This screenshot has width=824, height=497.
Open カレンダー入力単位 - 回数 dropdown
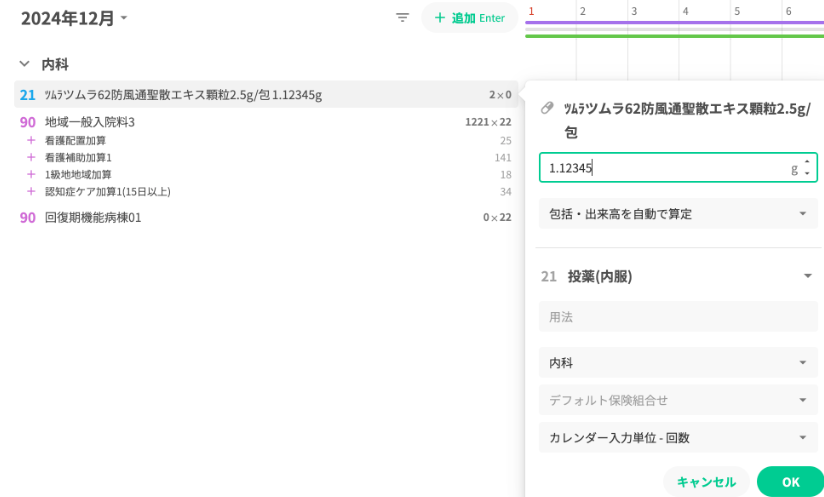[677, 438]
